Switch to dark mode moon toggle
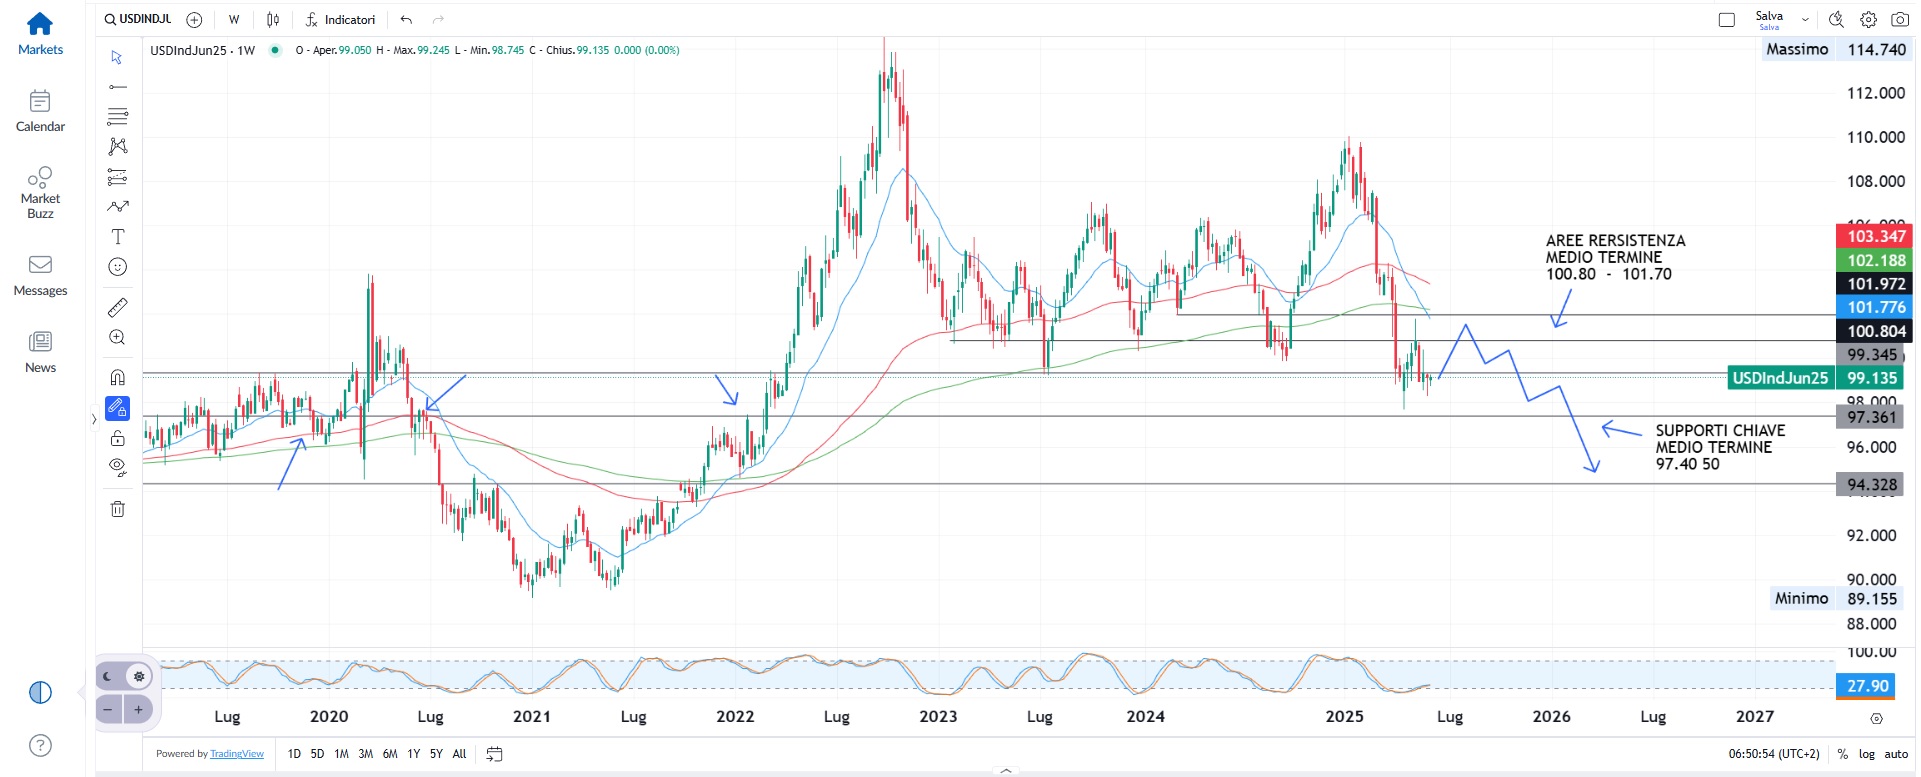The width and height of the screenshot is (1921, 777). pos(108,676)
